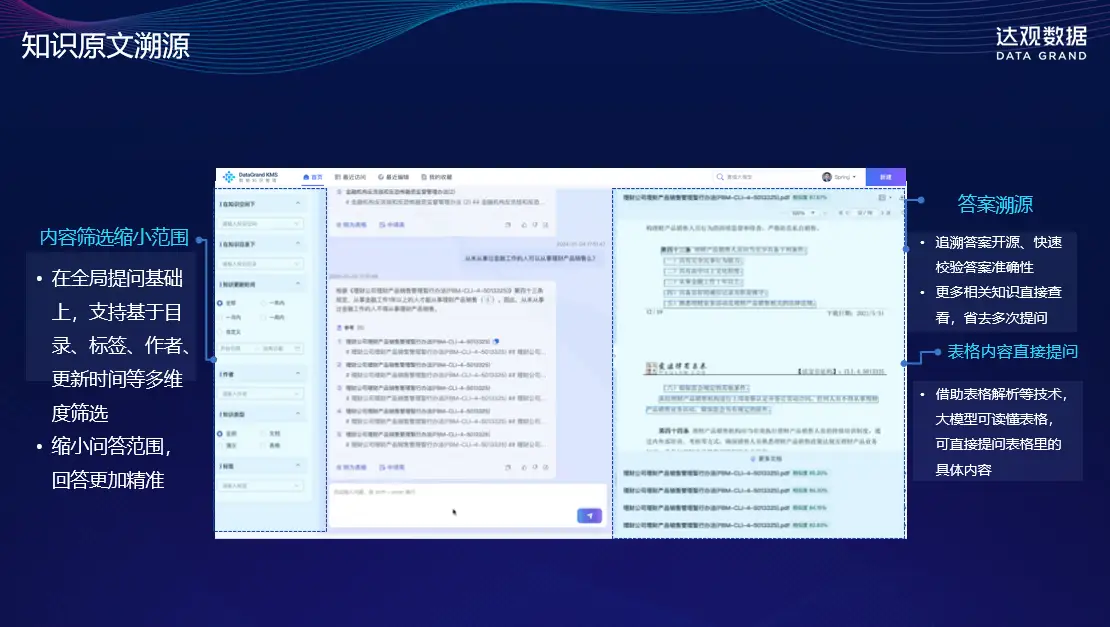This screenshot has width=1110, height=627.
Task: Select 自定义 time range radio option
Action: (221, 329)
